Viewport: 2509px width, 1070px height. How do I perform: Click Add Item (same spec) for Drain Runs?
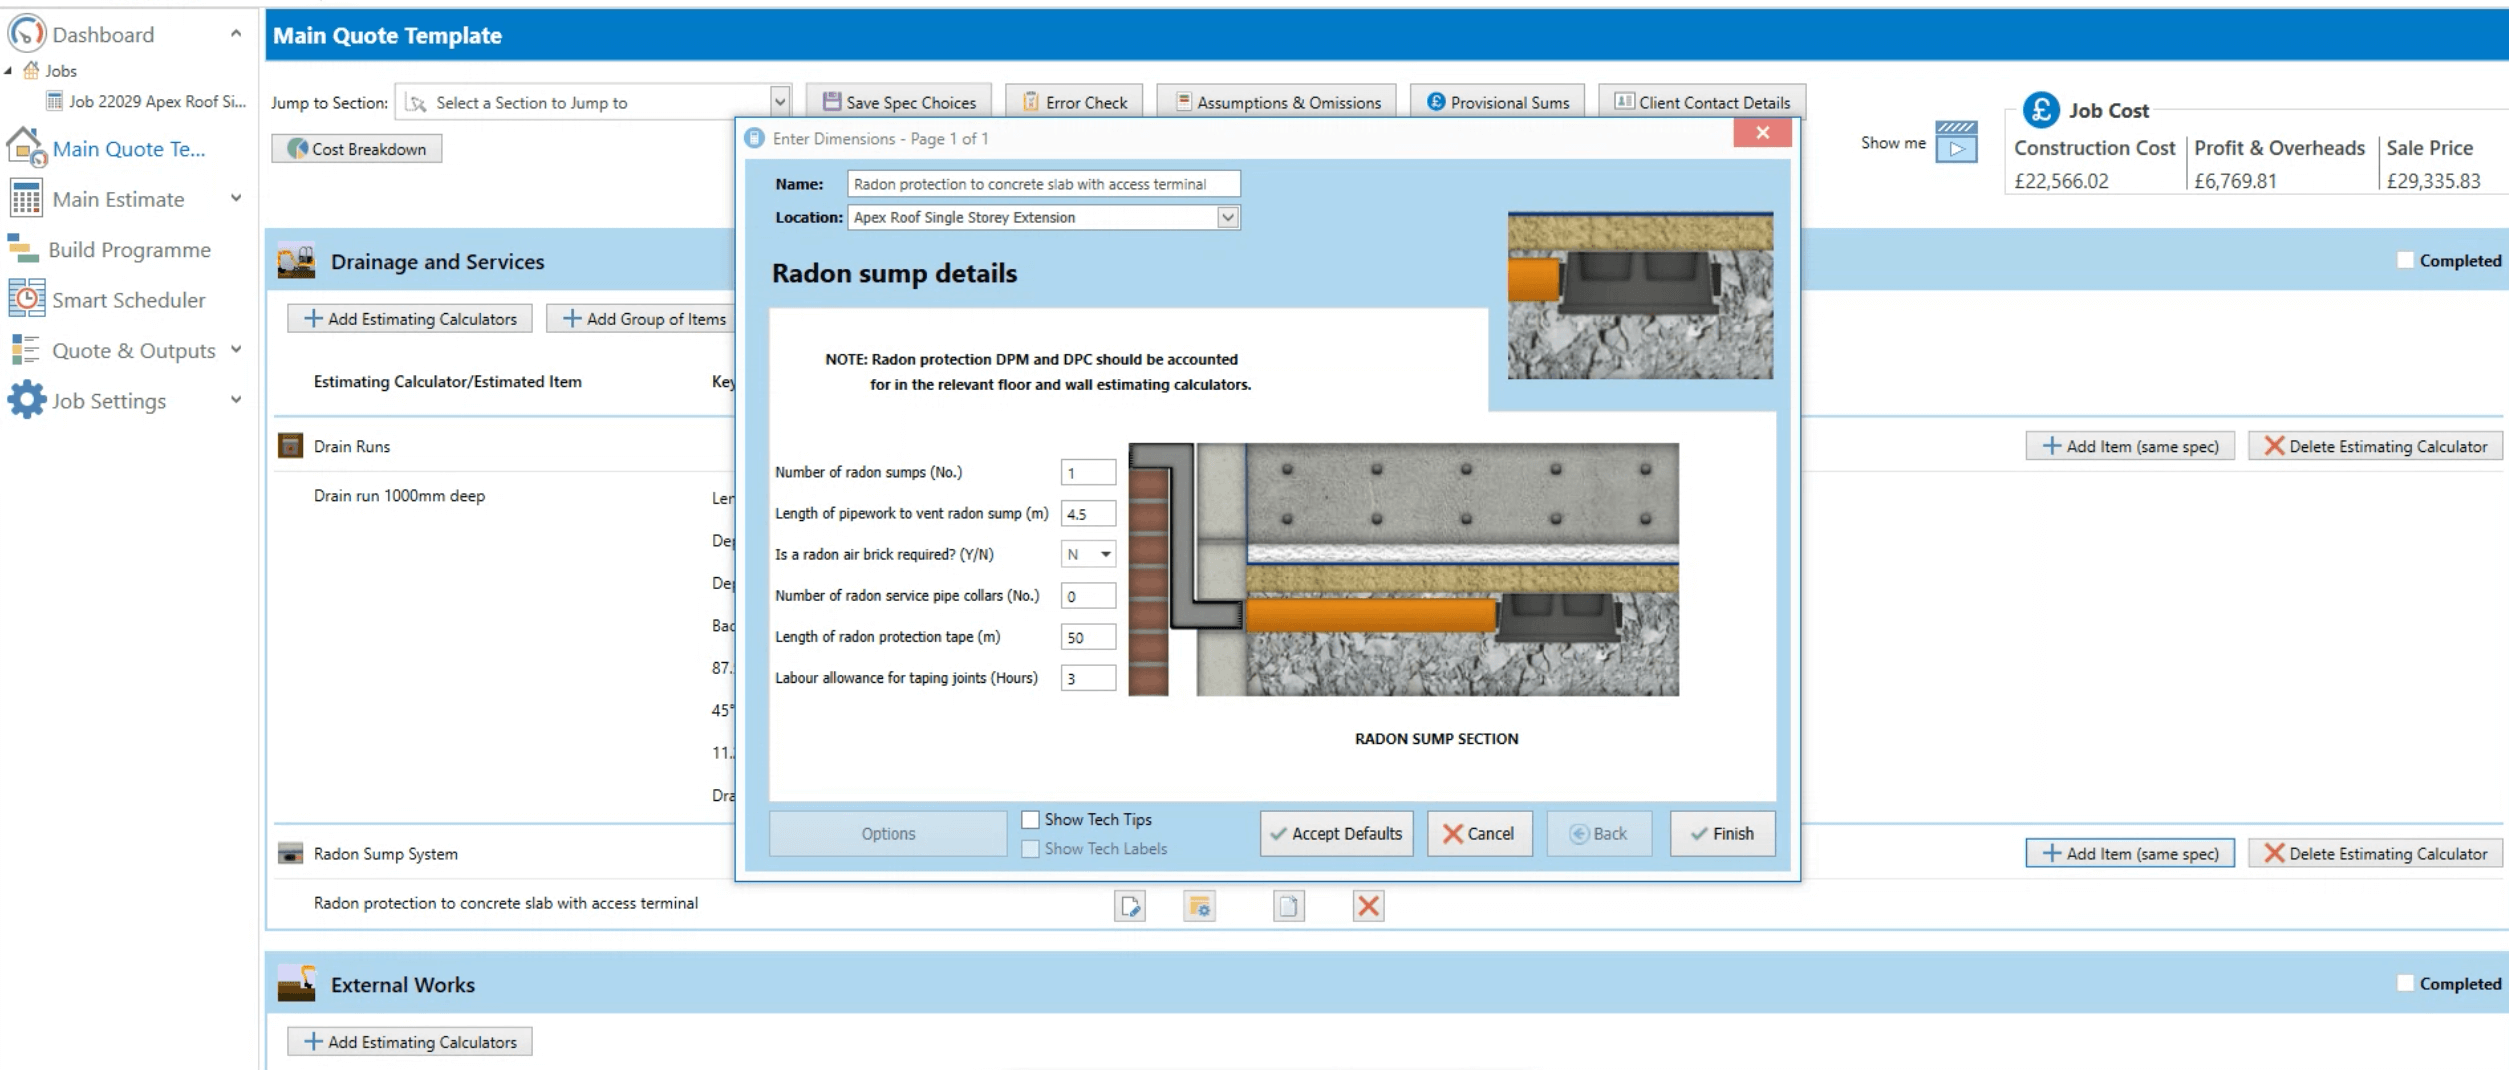point(2130,446)
